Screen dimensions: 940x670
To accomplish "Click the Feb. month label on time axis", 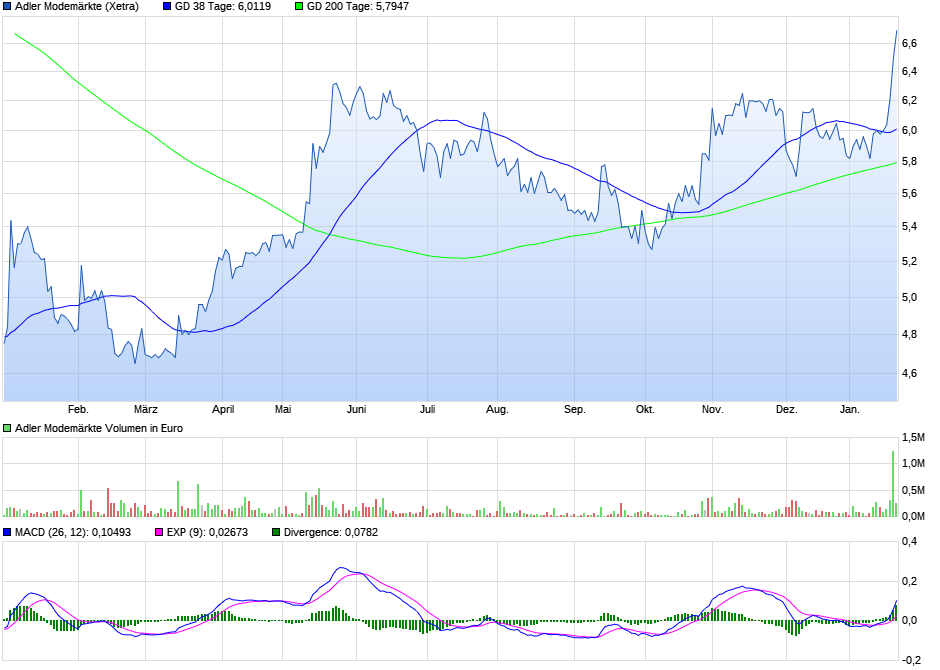I will tap(78, 409).
